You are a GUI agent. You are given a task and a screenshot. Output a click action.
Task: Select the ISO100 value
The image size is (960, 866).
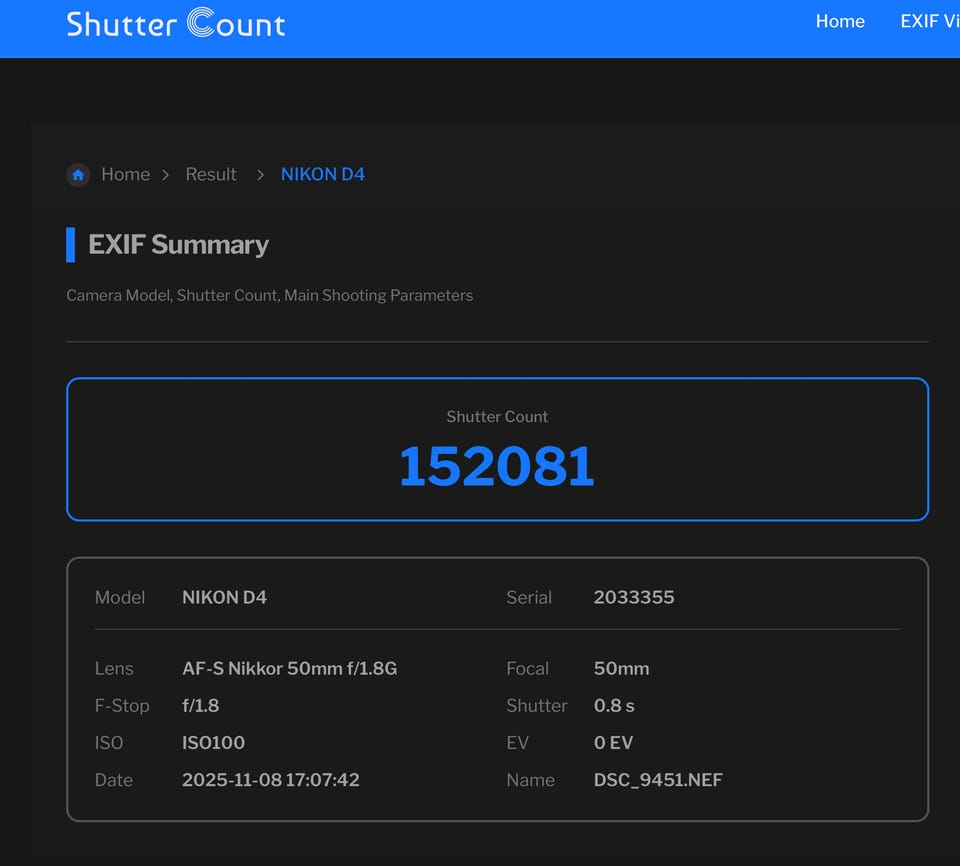coord(213,742)
